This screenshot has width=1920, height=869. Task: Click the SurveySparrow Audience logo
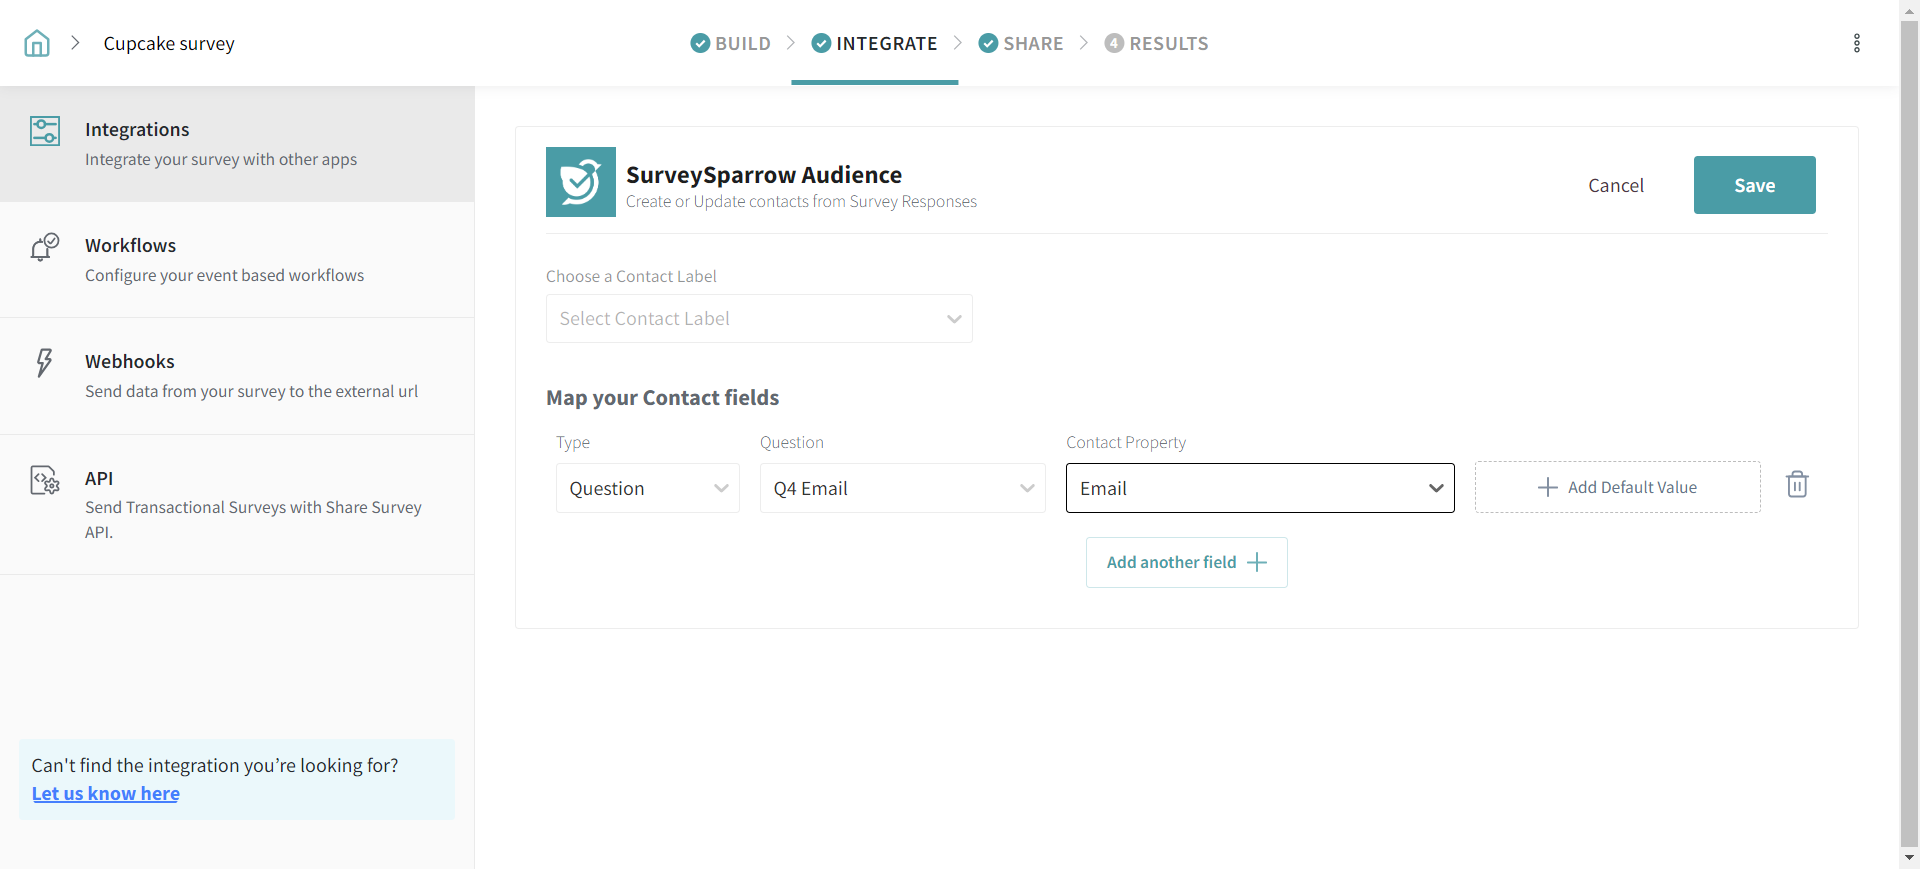(580, 182)
